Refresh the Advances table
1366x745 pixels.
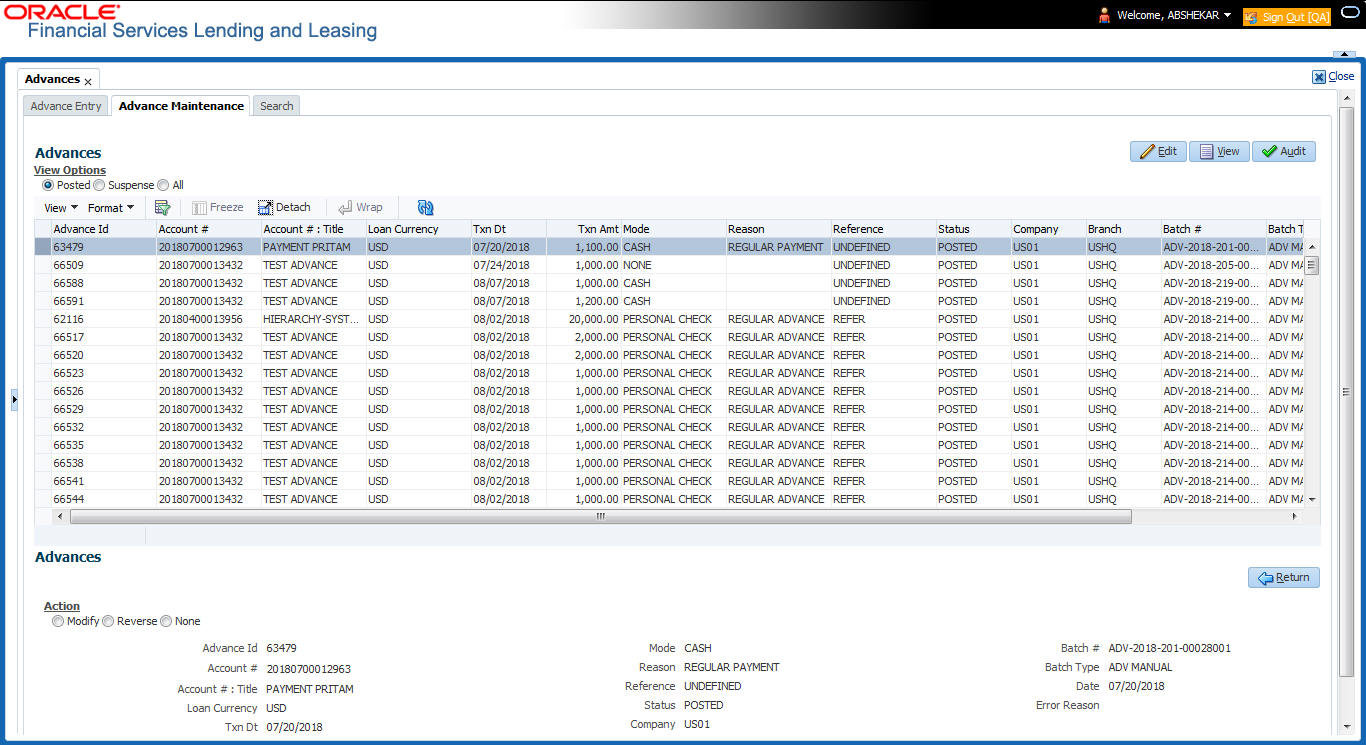click(425, 208)
